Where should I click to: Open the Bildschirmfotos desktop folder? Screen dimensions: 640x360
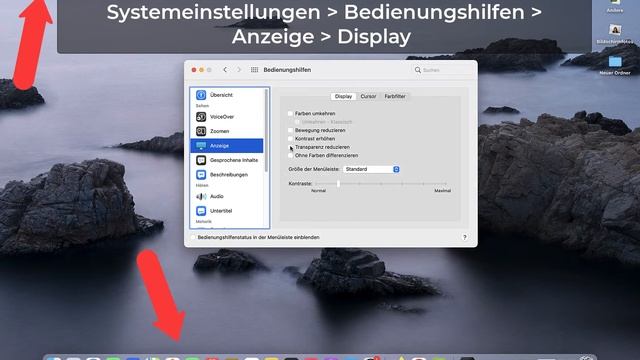(x=615, y=33)
